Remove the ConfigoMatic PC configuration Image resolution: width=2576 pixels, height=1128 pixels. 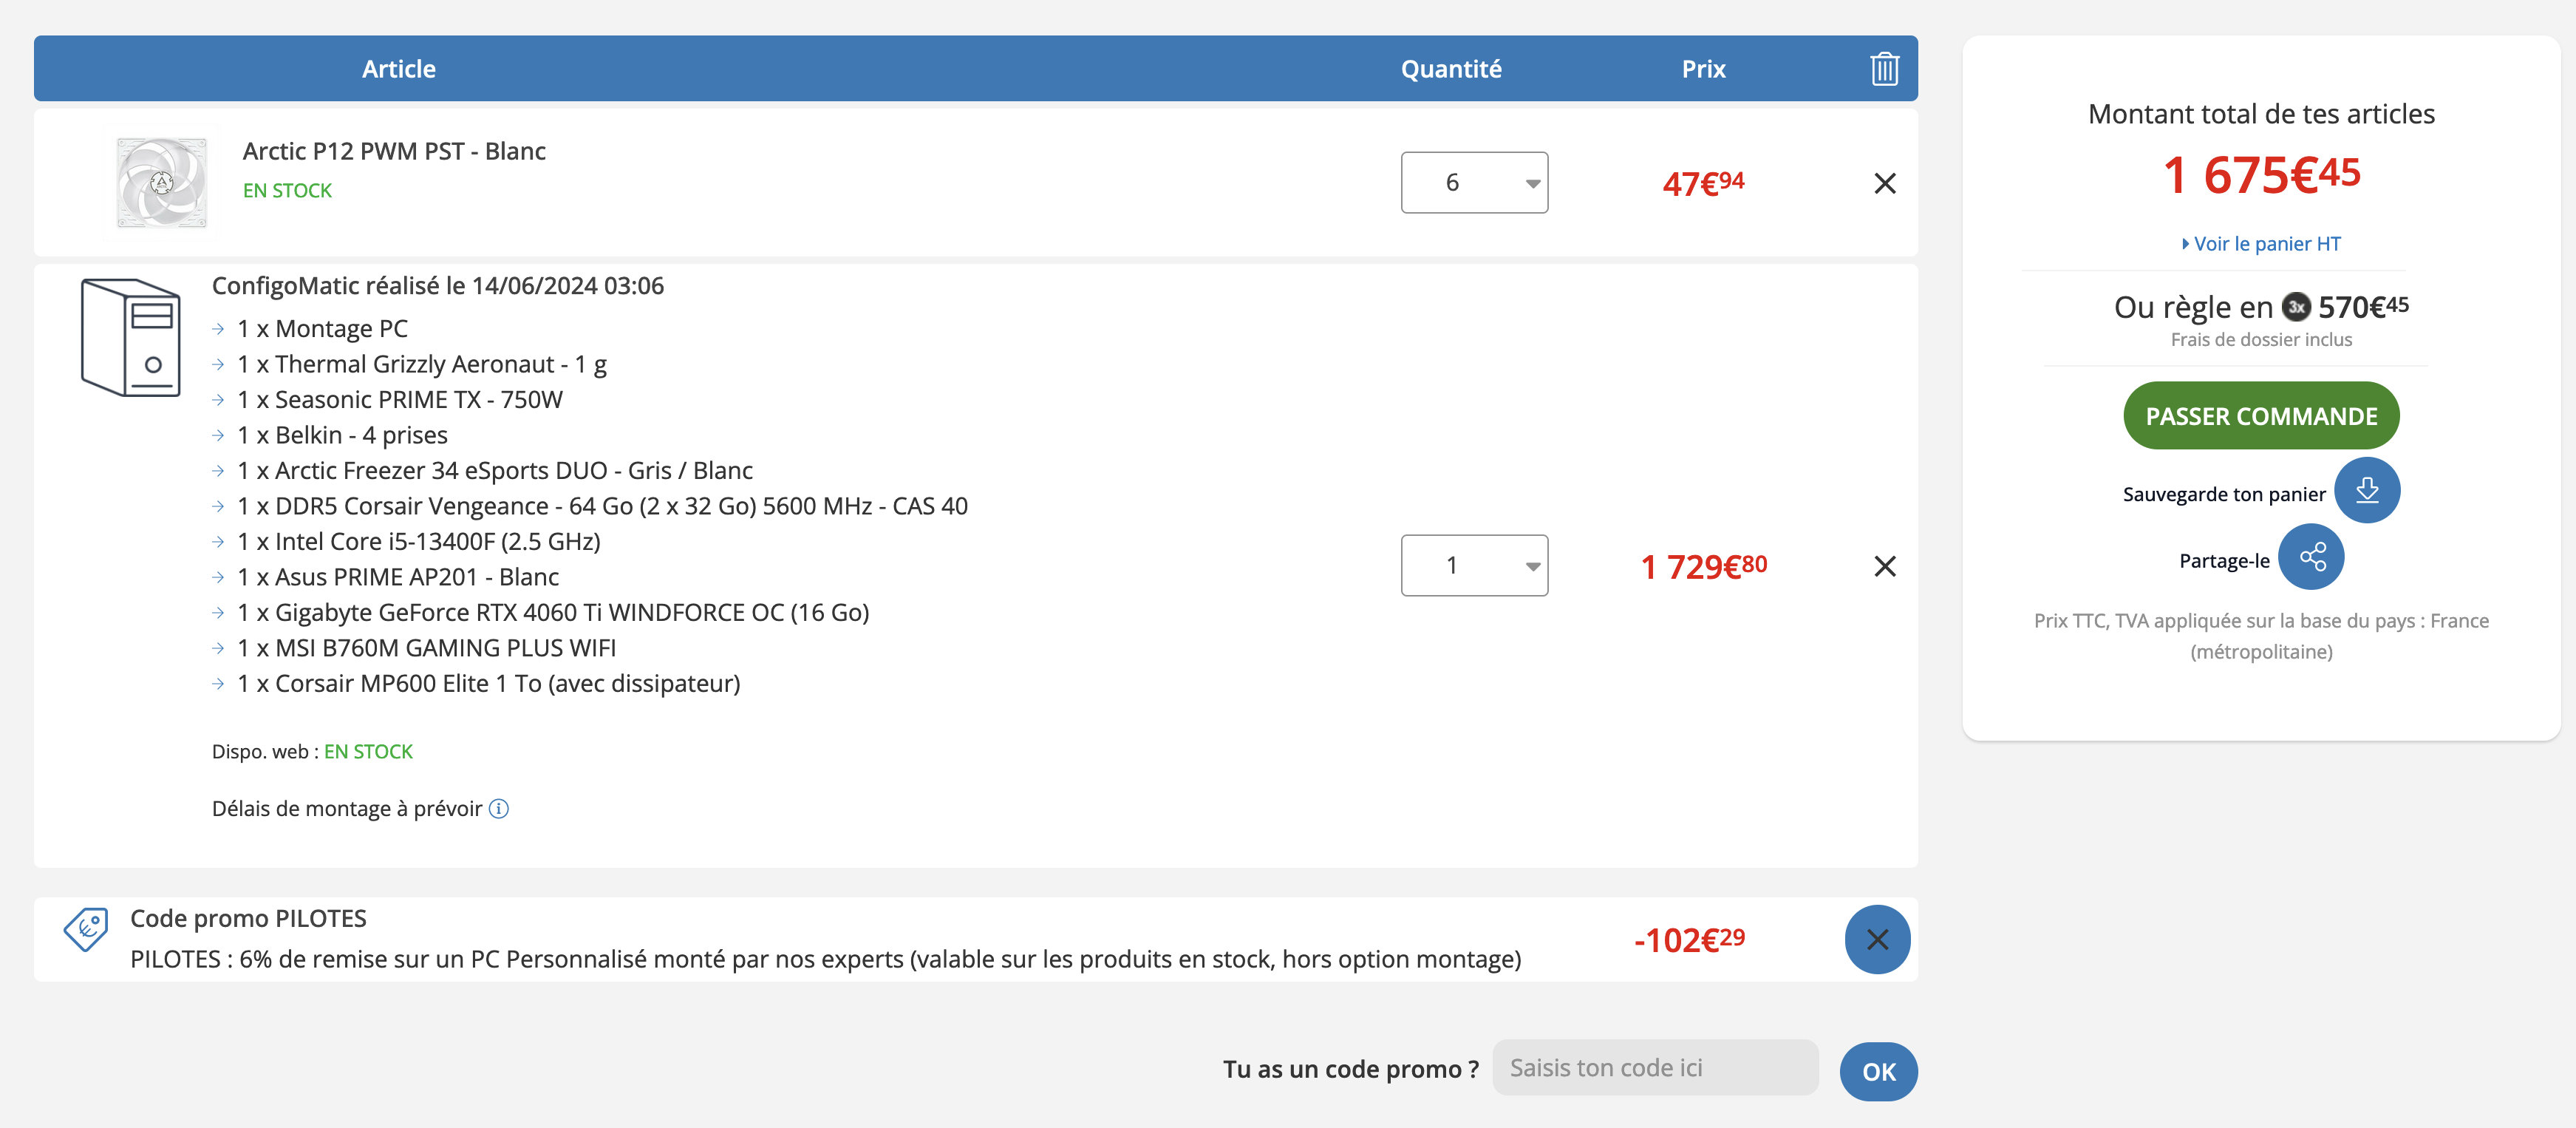coord(1884,566)
